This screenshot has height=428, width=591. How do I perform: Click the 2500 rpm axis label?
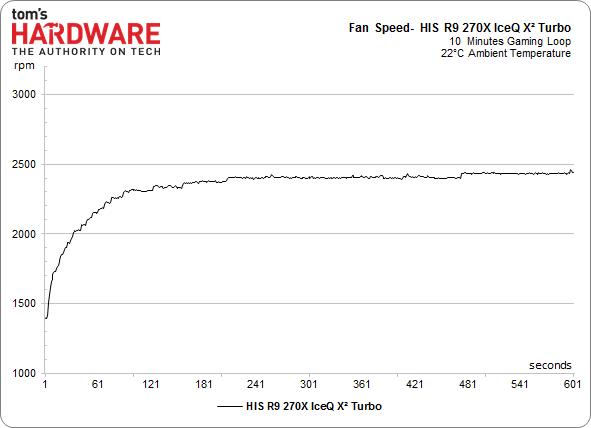[24, 164]
